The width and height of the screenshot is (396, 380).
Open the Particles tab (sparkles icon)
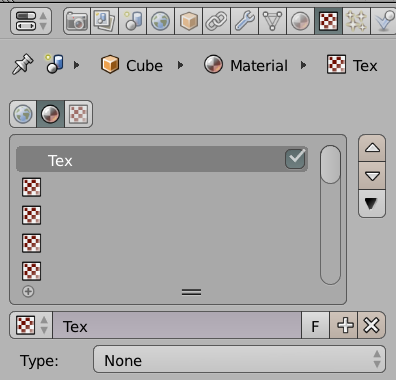356,21
